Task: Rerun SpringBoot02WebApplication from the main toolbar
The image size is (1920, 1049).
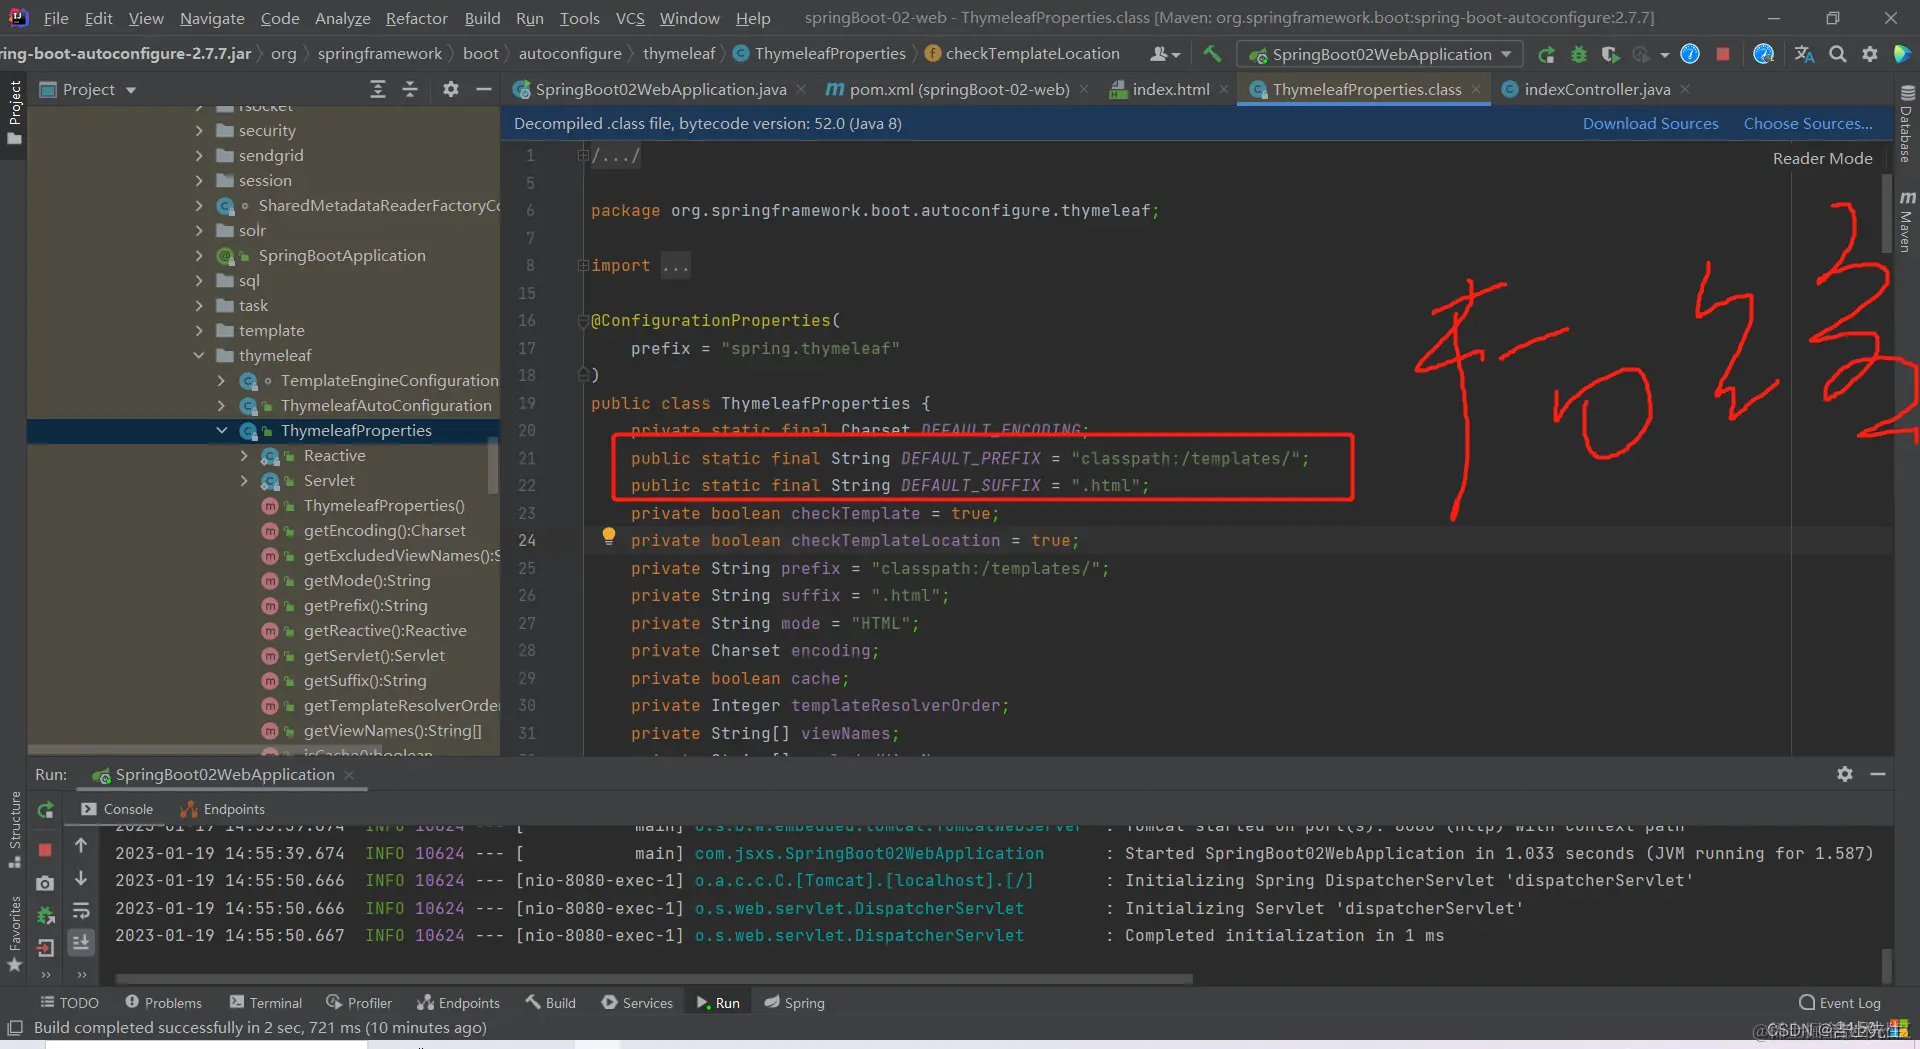Action: click(x=1546, y=54)
